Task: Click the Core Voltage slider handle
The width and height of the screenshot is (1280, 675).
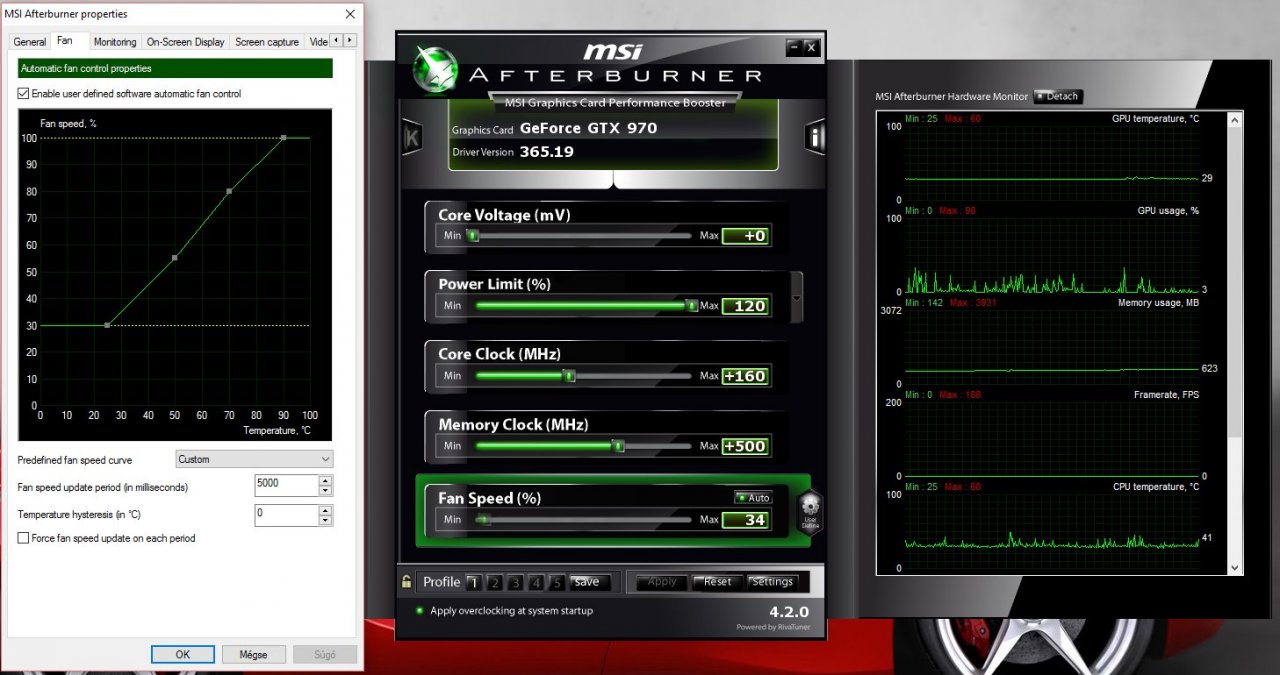Action: click(x=474, y=236)
